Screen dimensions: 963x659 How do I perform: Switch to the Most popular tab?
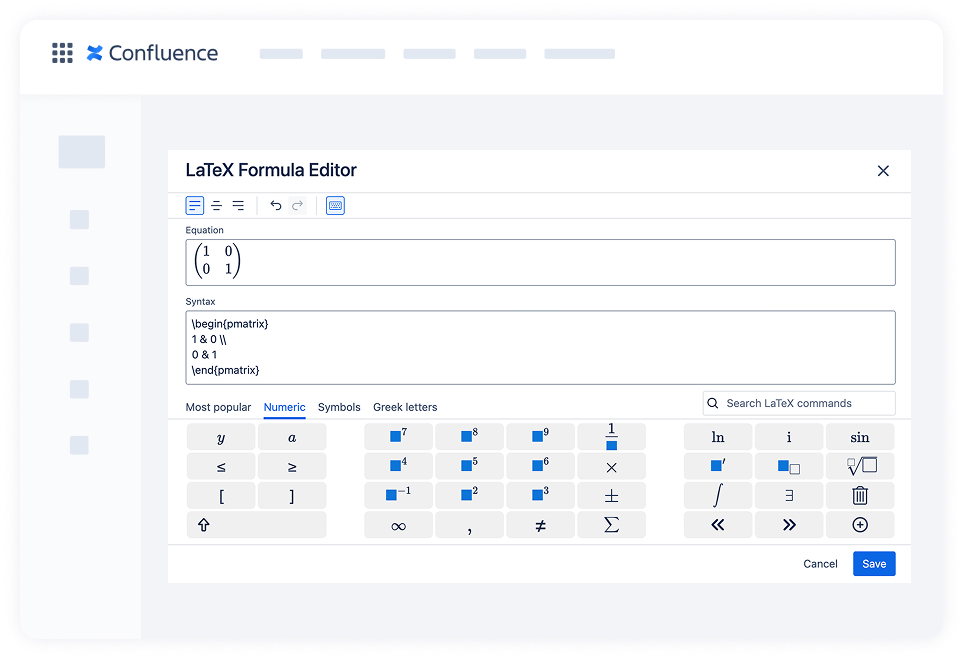pyautogui.click(x=218, y=407)
